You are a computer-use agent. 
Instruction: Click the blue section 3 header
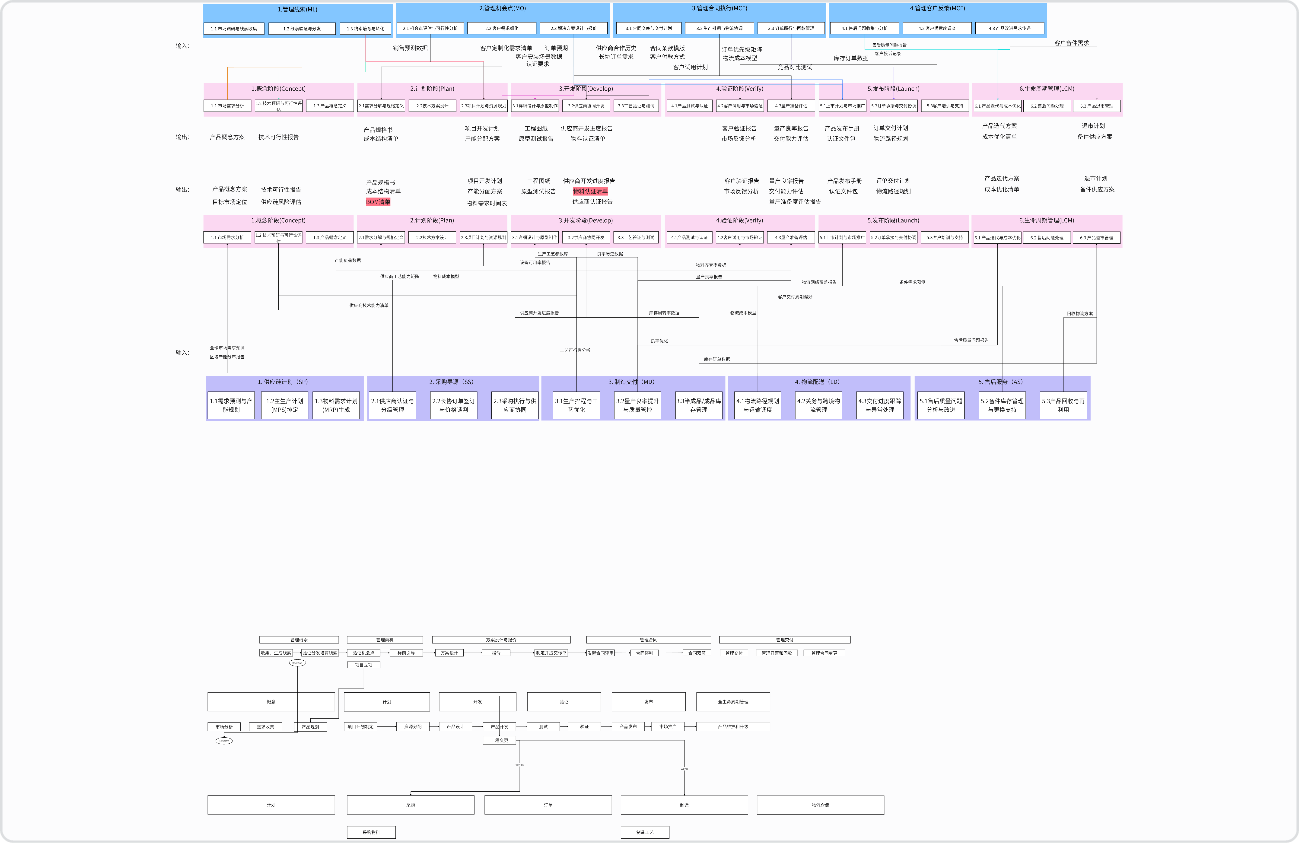pos(720,9)
